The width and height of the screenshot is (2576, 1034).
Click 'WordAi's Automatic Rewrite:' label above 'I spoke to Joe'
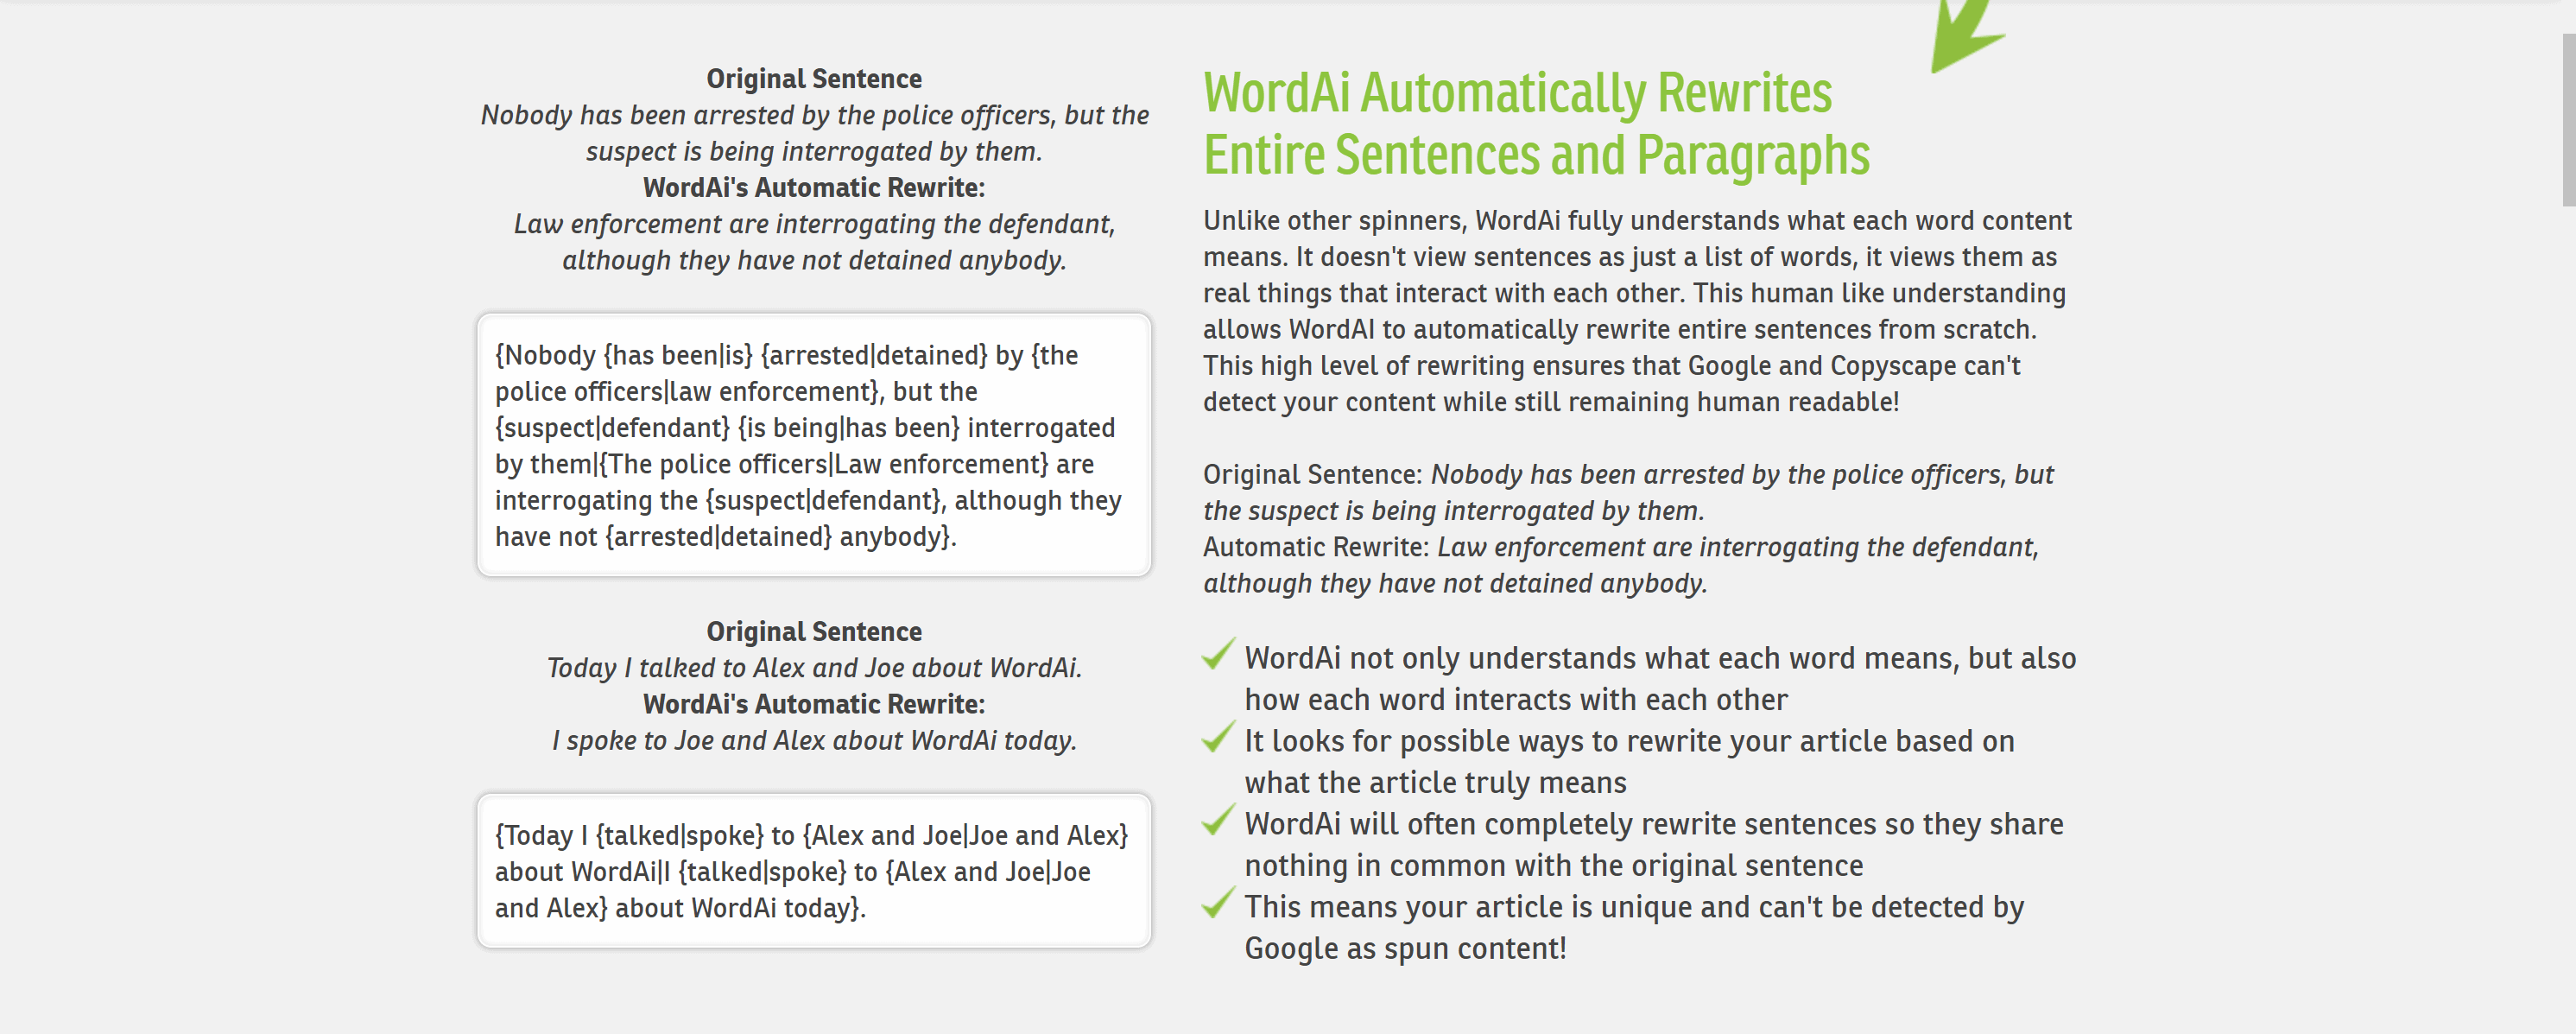click(x=814, y=704)
